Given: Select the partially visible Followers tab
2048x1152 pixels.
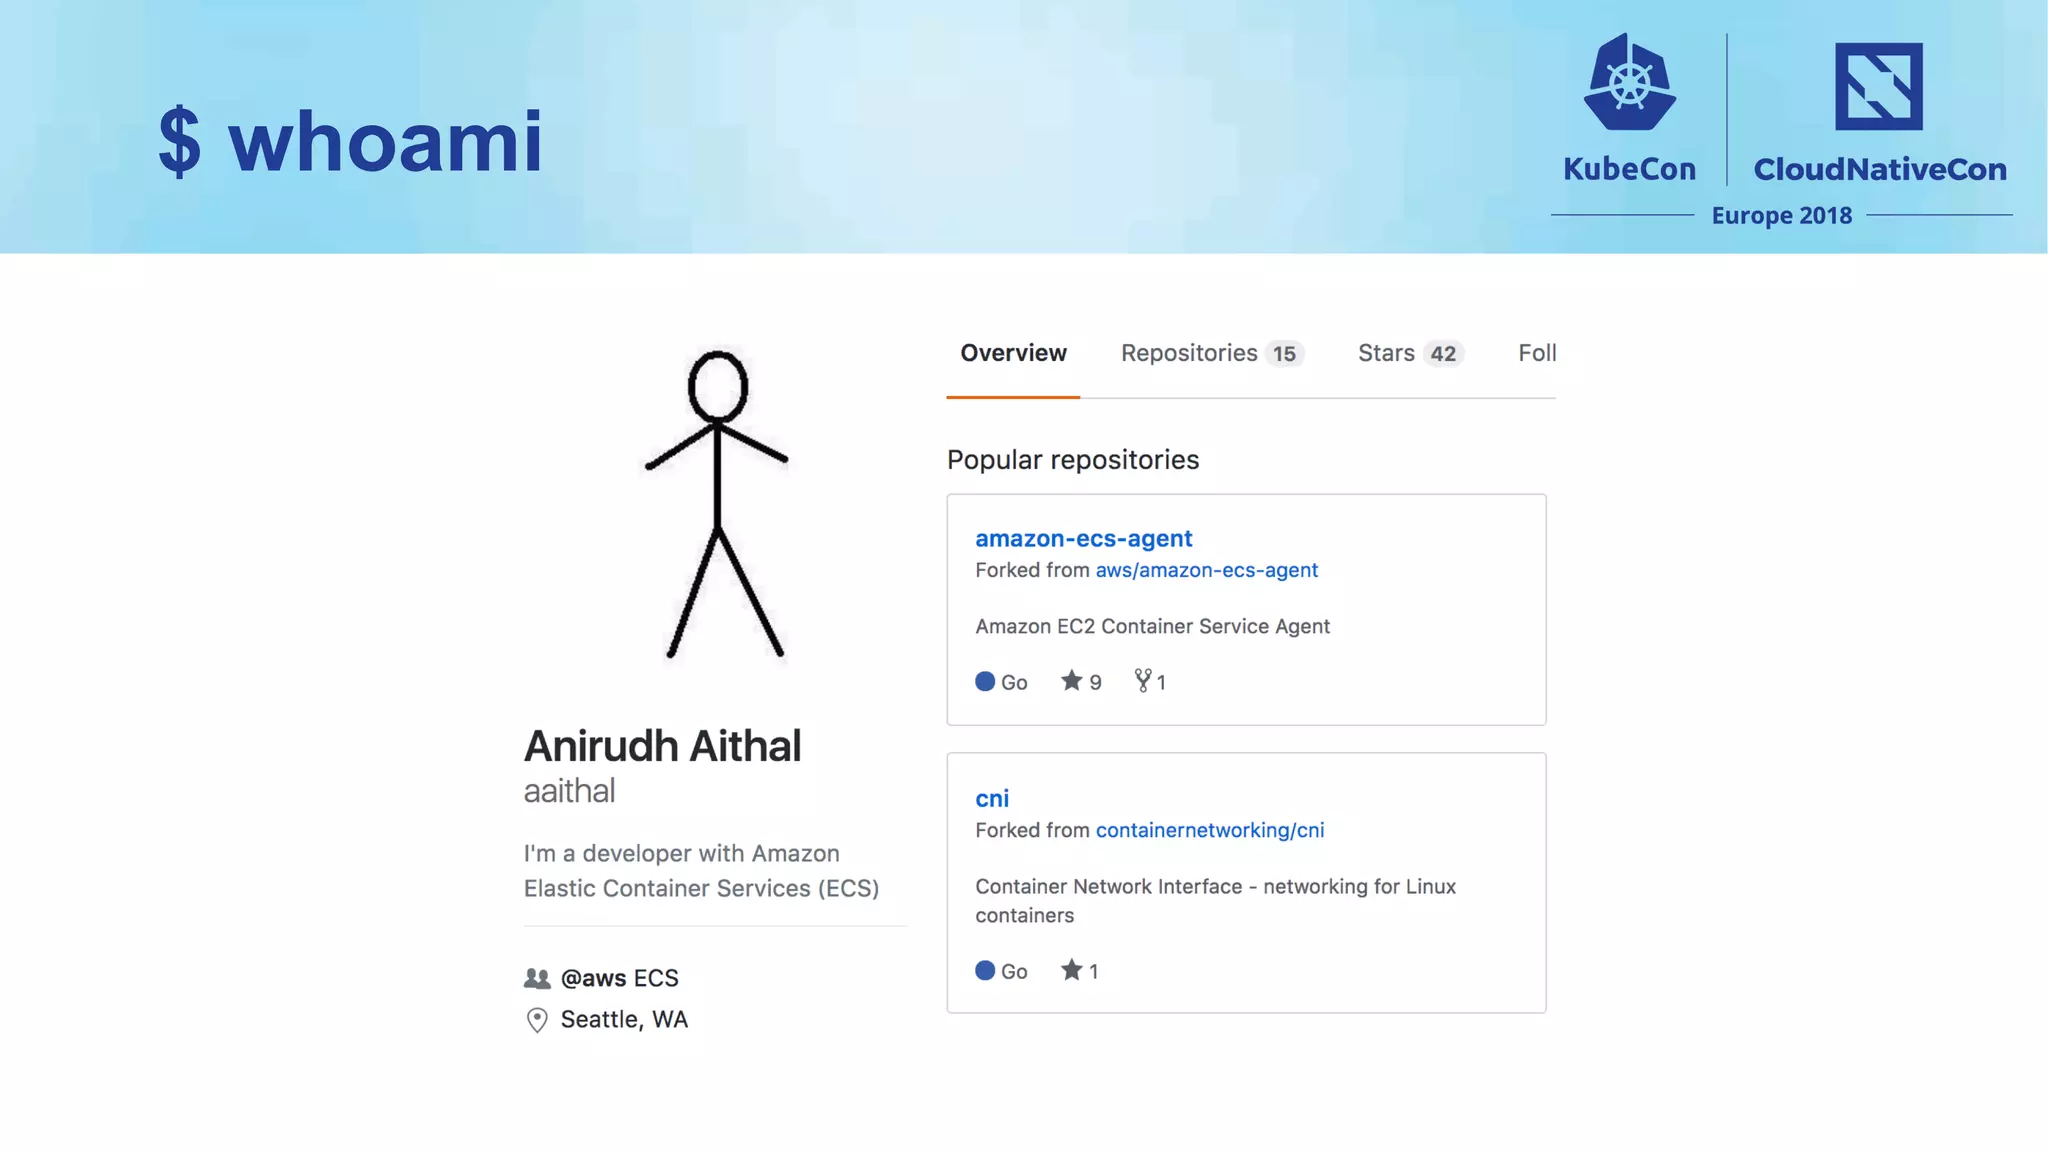Looking at the screenshot, I should click(1536, 353).
